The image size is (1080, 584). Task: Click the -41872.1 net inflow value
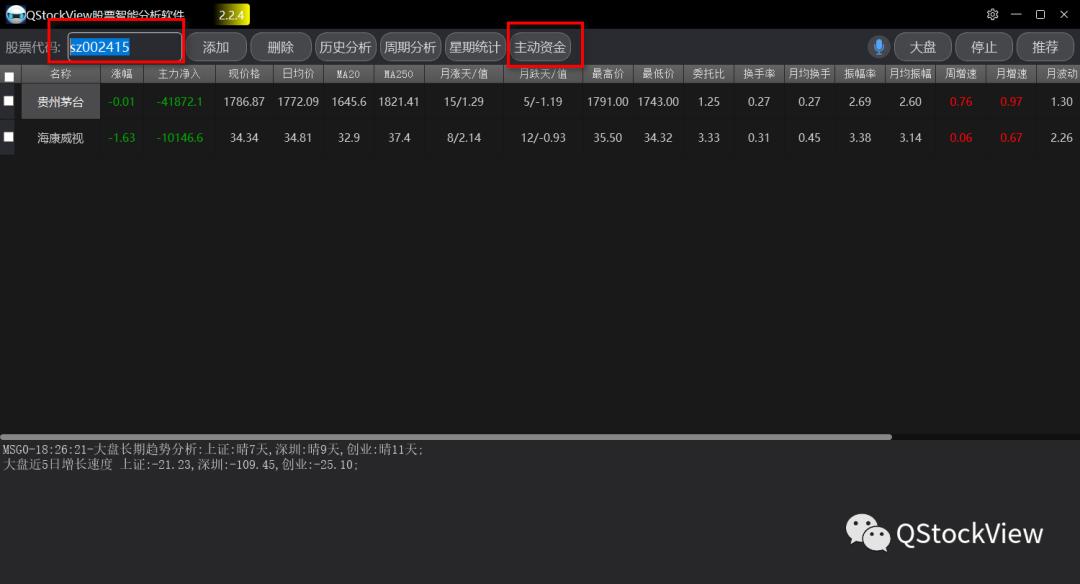tap(179, 101)
